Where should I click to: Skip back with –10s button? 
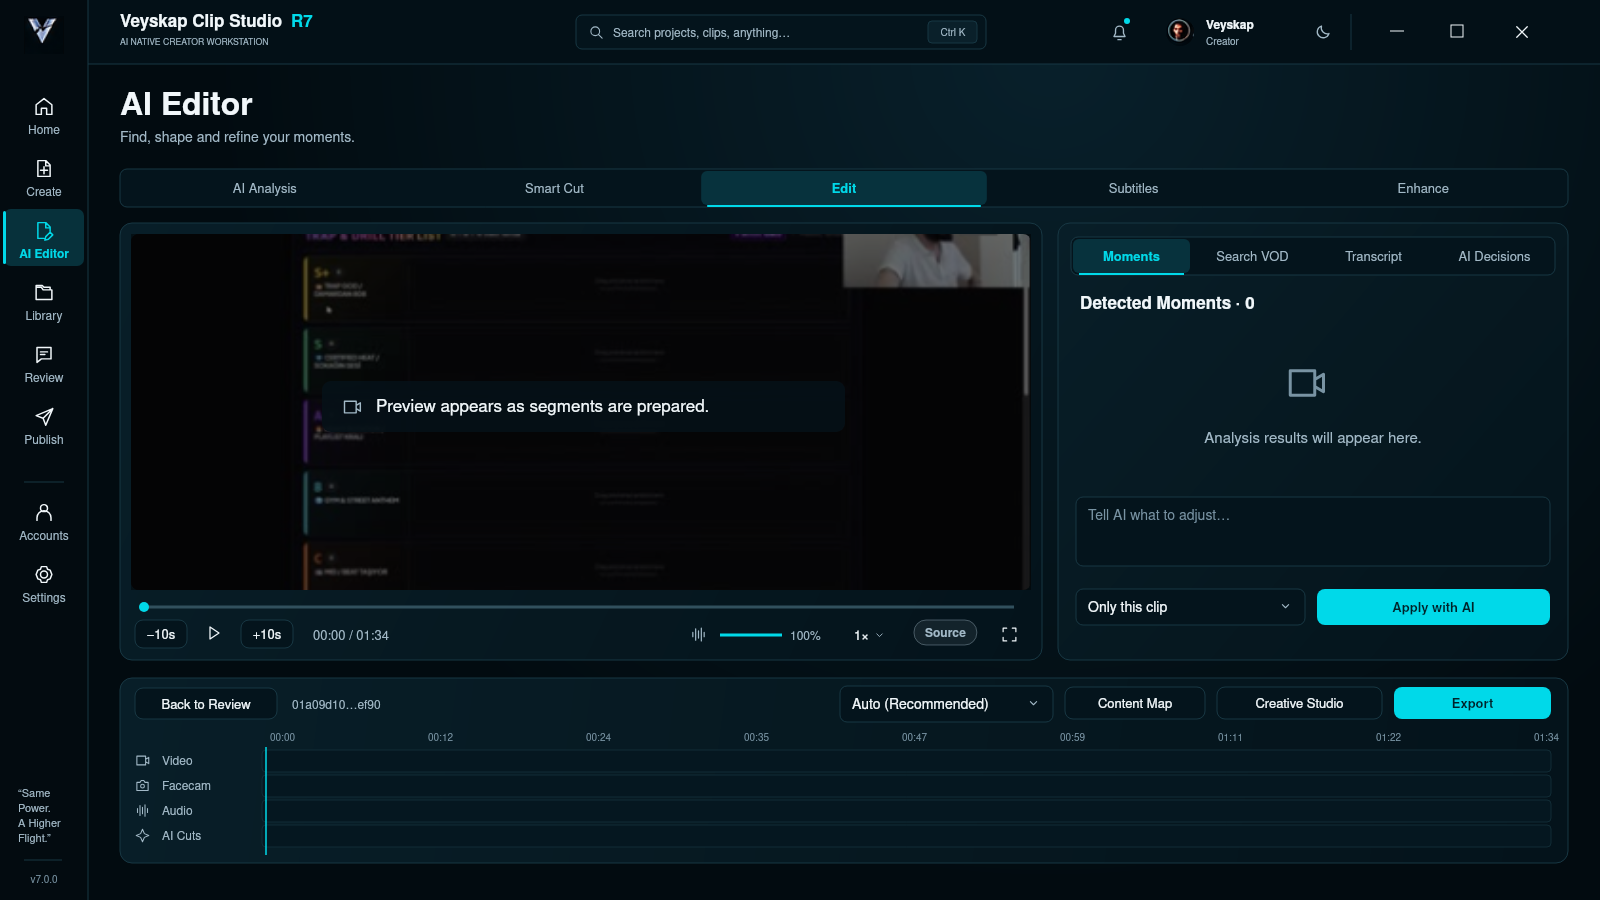pyautogui.click(x=161, y=634)
